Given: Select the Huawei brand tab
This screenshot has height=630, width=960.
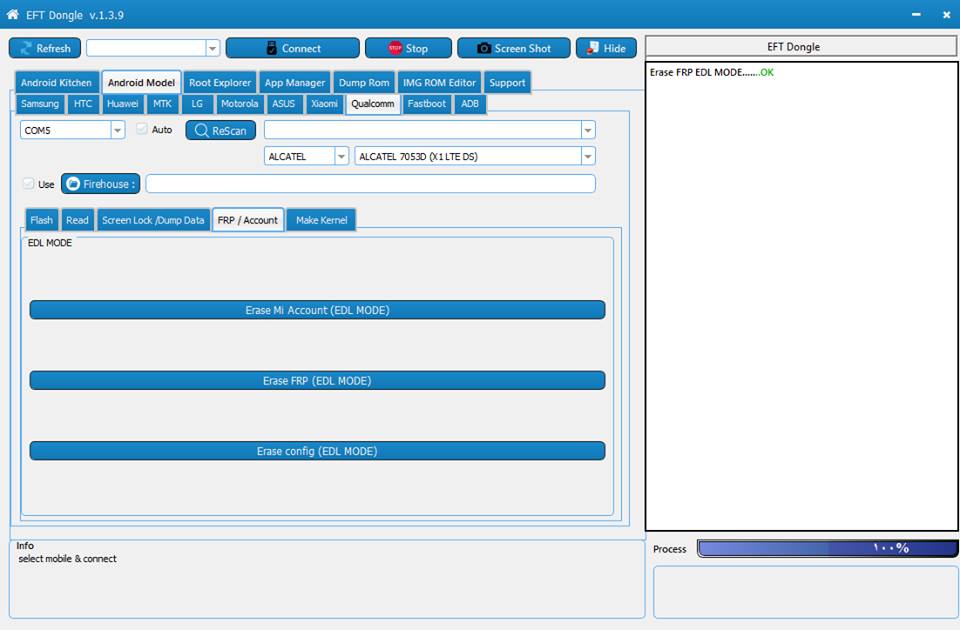Looking at the screenshot, I should [x=122, y=103].
